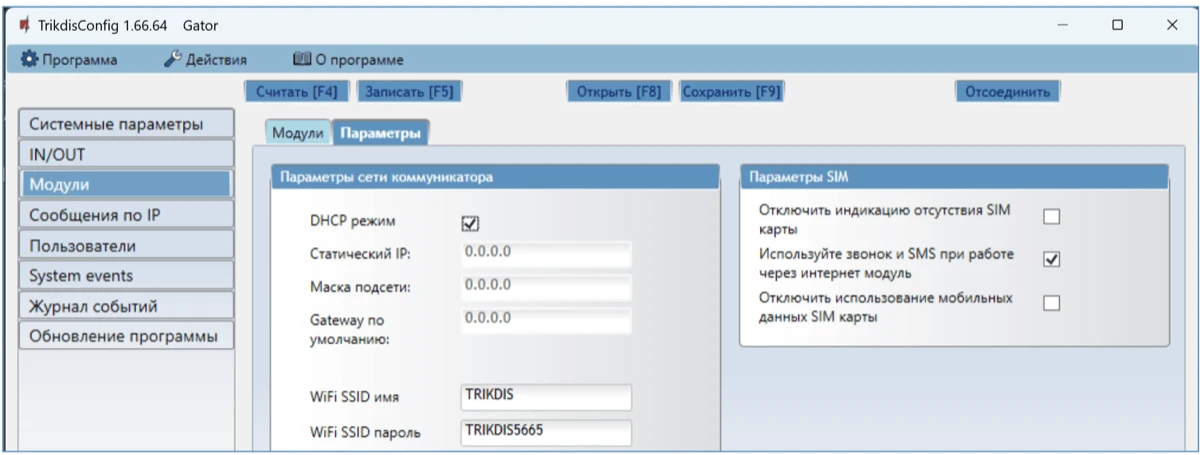Open Журнал событий in the sidebar

coord(125,306)
